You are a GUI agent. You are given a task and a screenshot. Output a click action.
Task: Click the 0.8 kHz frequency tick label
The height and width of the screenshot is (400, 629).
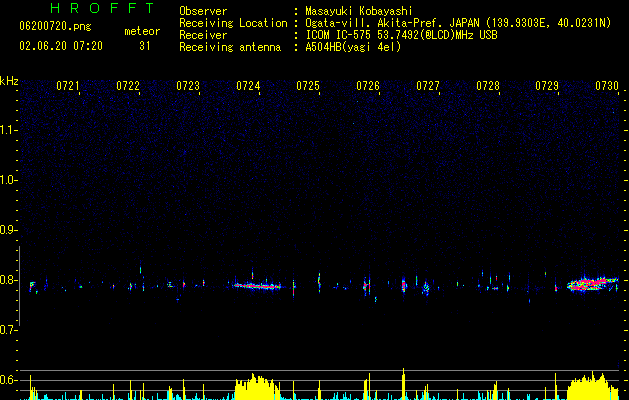8,280
